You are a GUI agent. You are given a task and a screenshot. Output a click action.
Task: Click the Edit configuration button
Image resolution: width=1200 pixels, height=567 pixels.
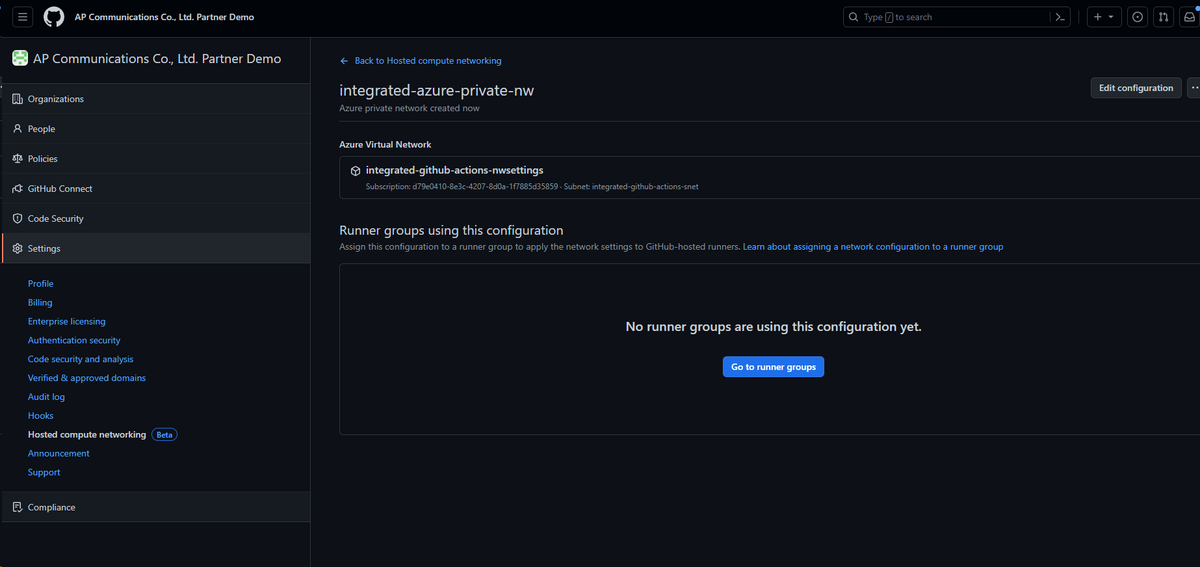tap(1136, 88)
